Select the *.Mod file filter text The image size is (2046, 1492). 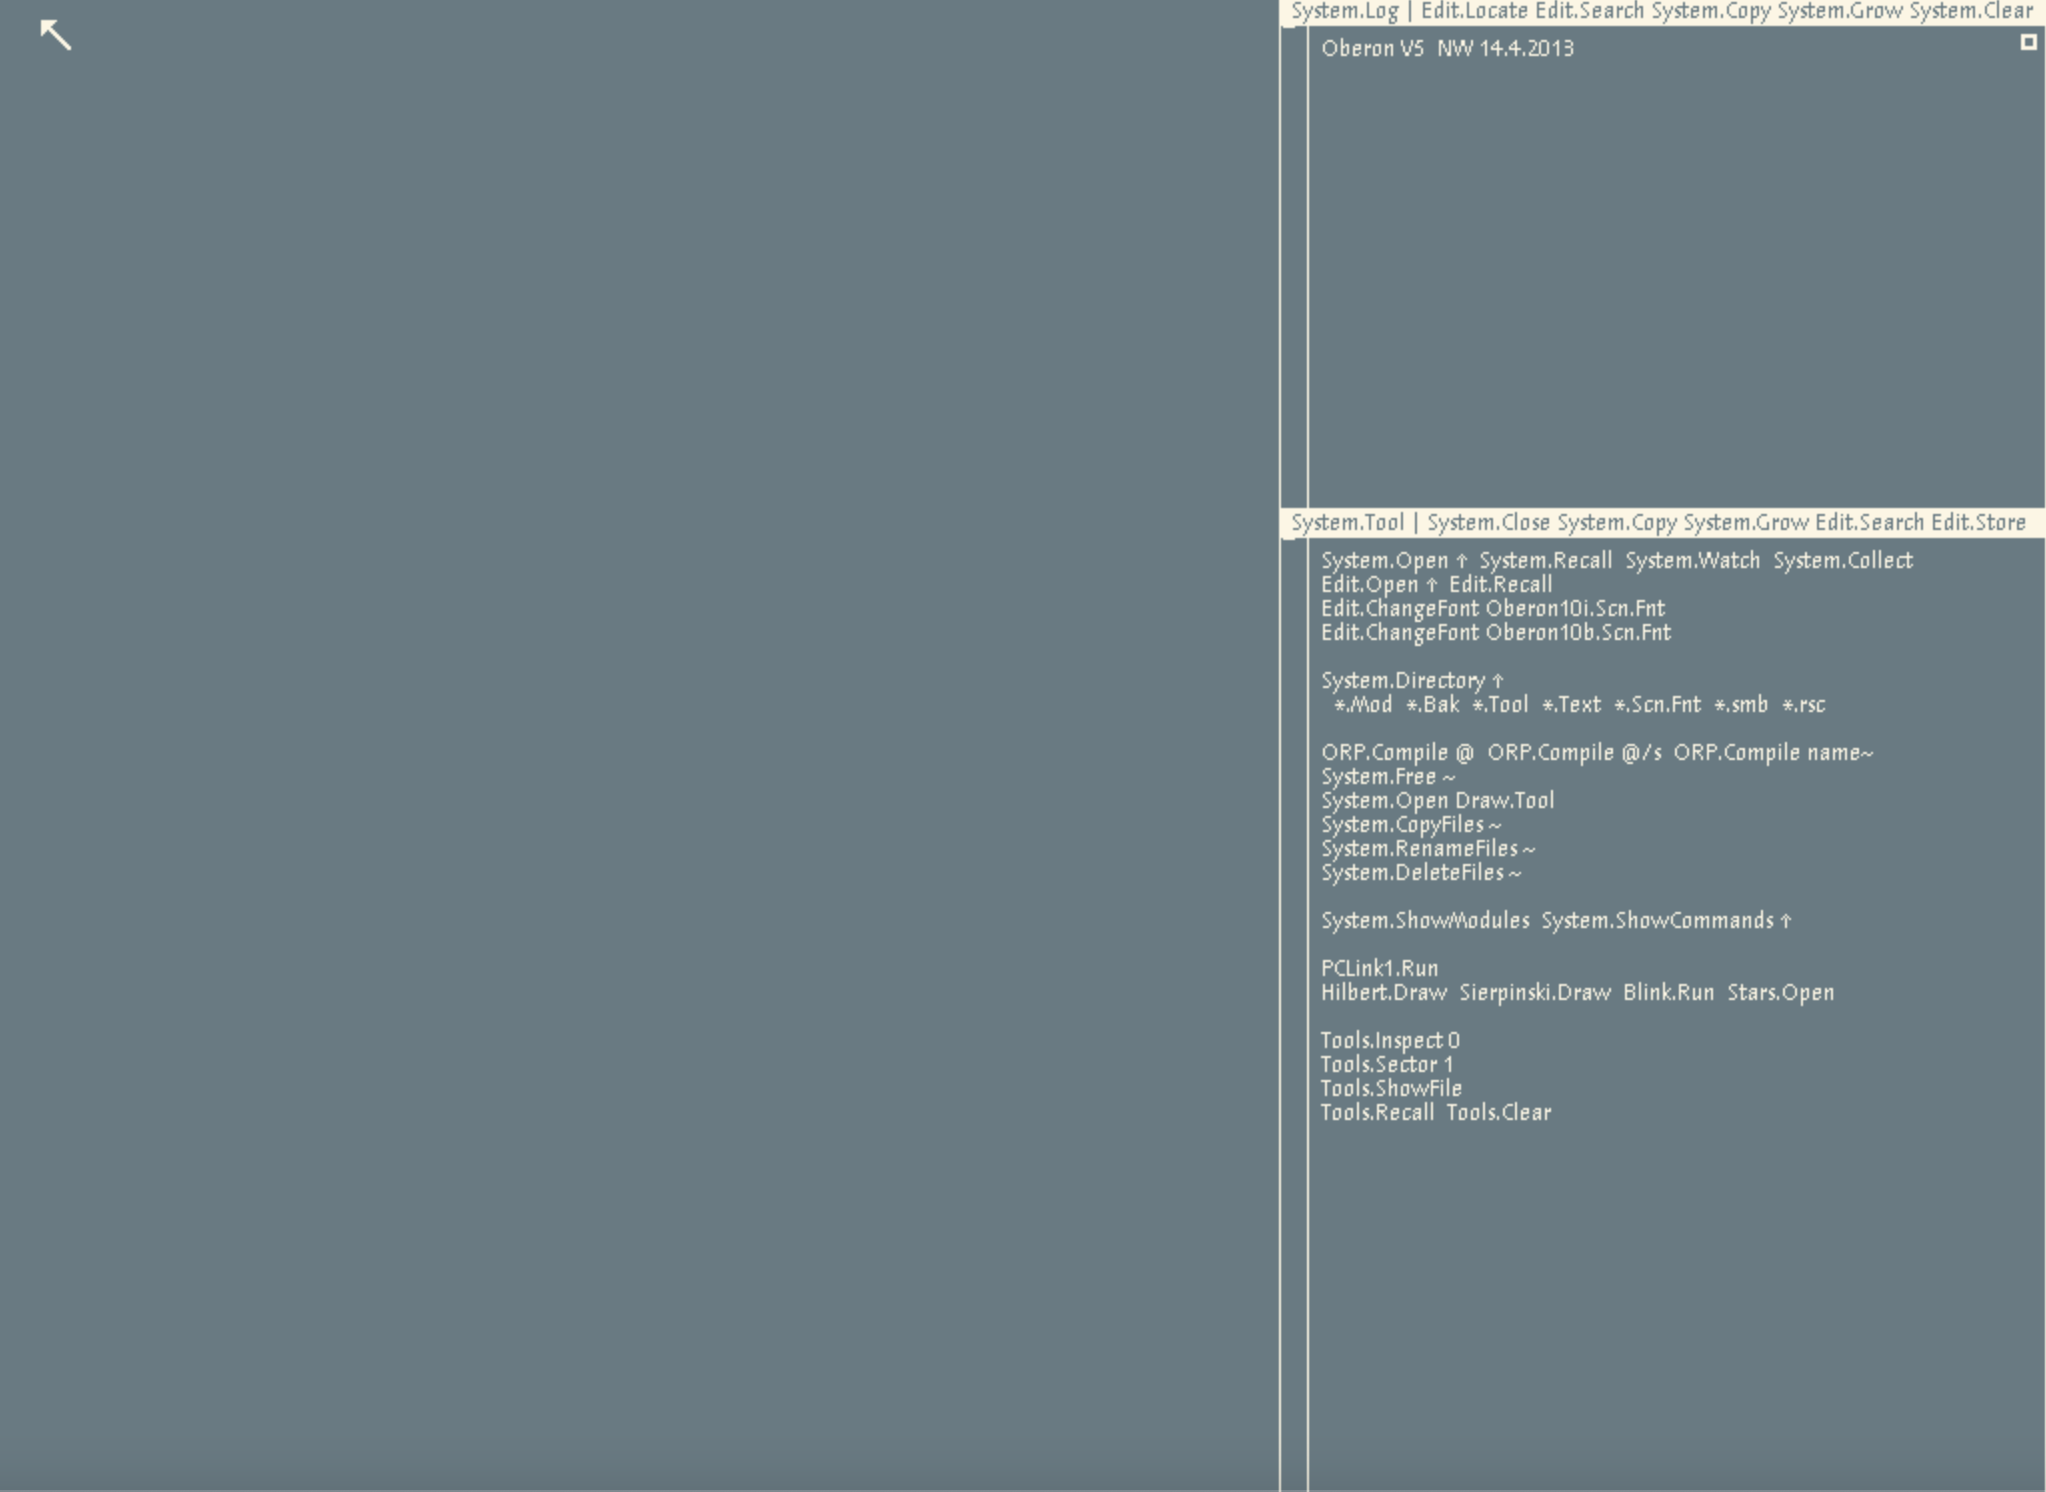point(1362,705)
